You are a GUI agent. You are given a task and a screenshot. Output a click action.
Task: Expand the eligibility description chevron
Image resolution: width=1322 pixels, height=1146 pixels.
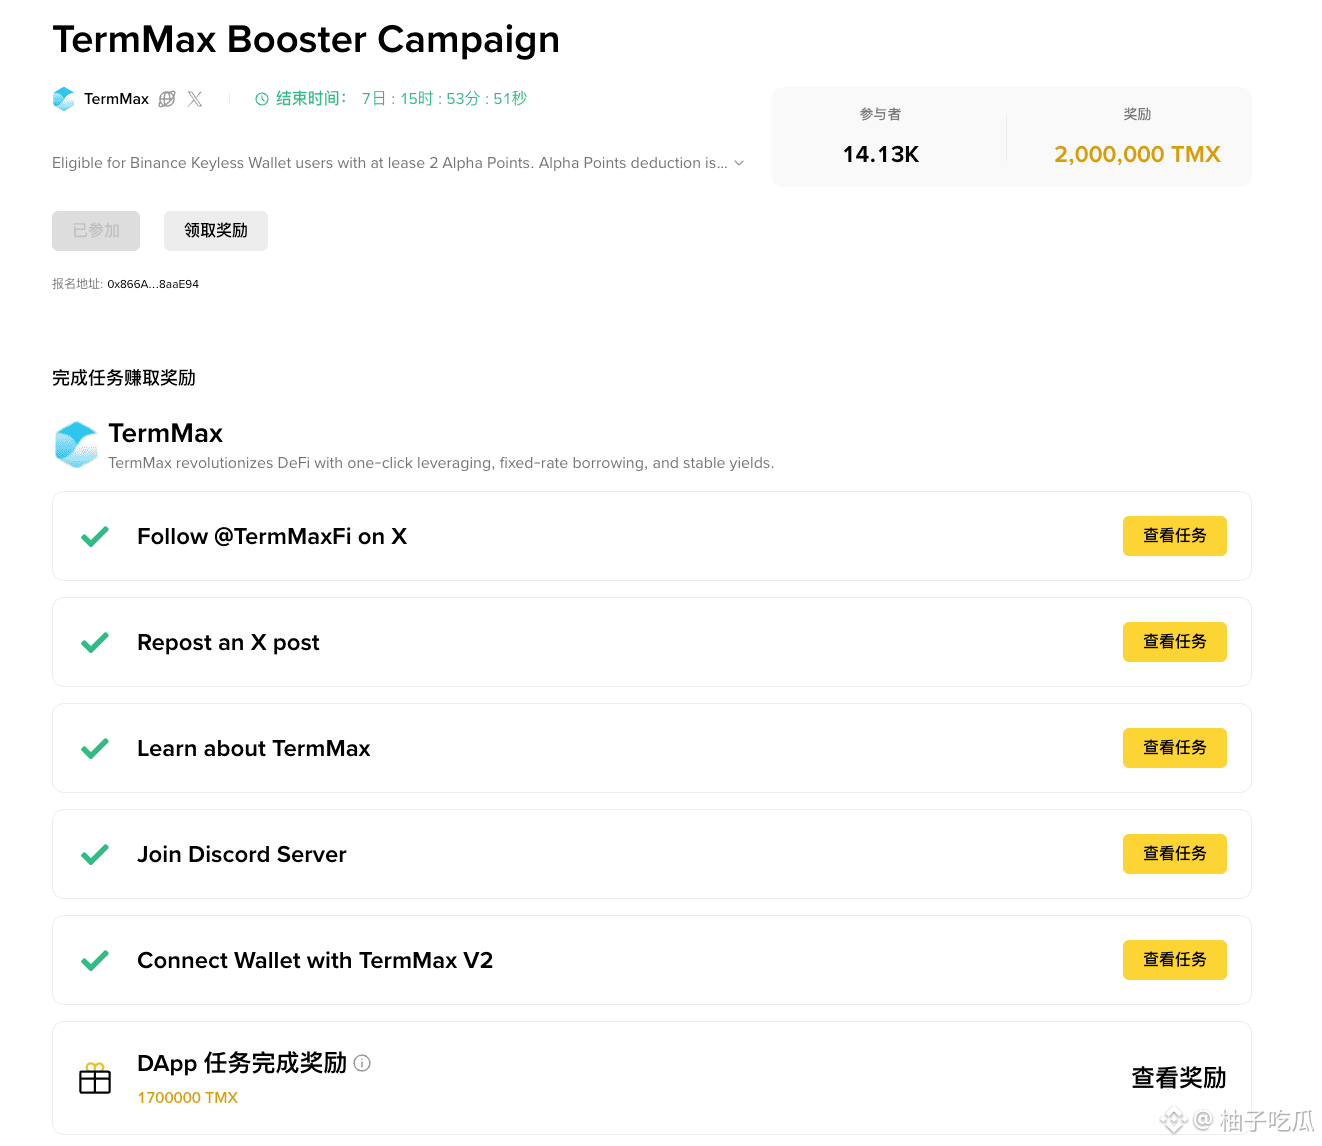[739, 163]
